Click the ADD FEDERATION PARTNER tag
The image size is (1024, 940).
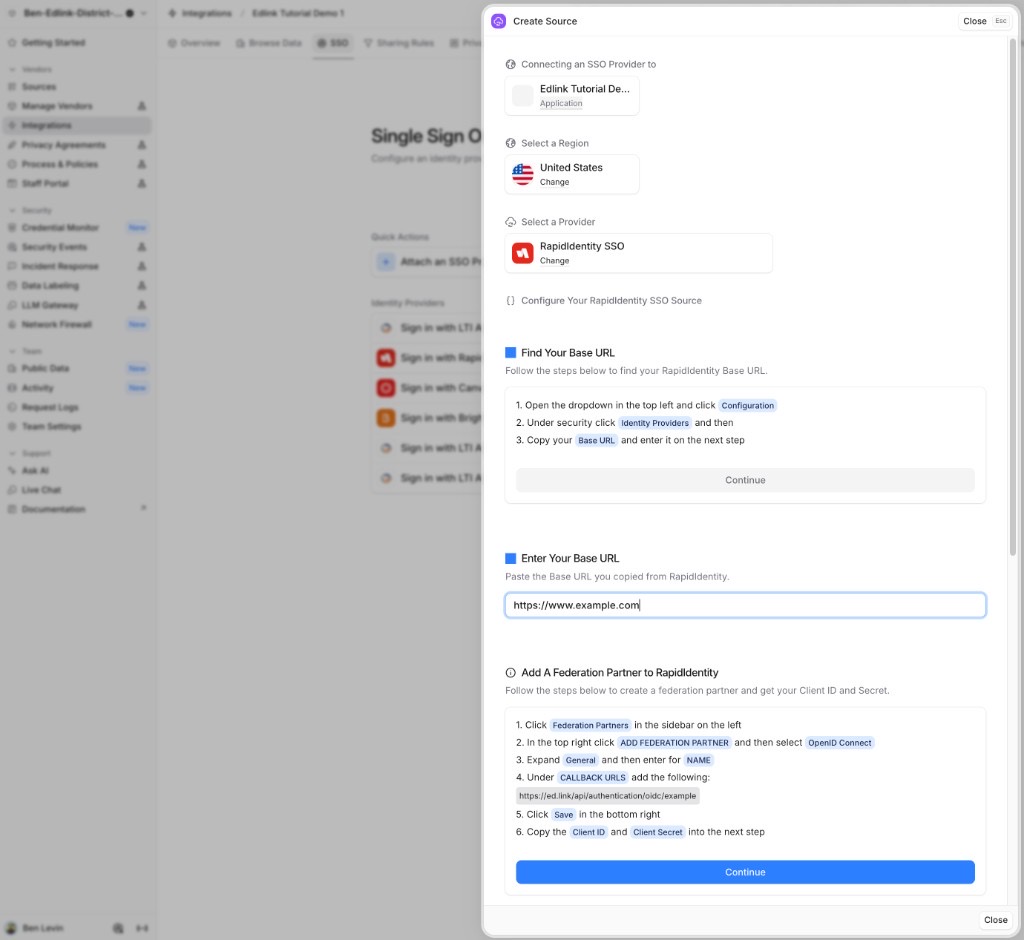[674, 743]
